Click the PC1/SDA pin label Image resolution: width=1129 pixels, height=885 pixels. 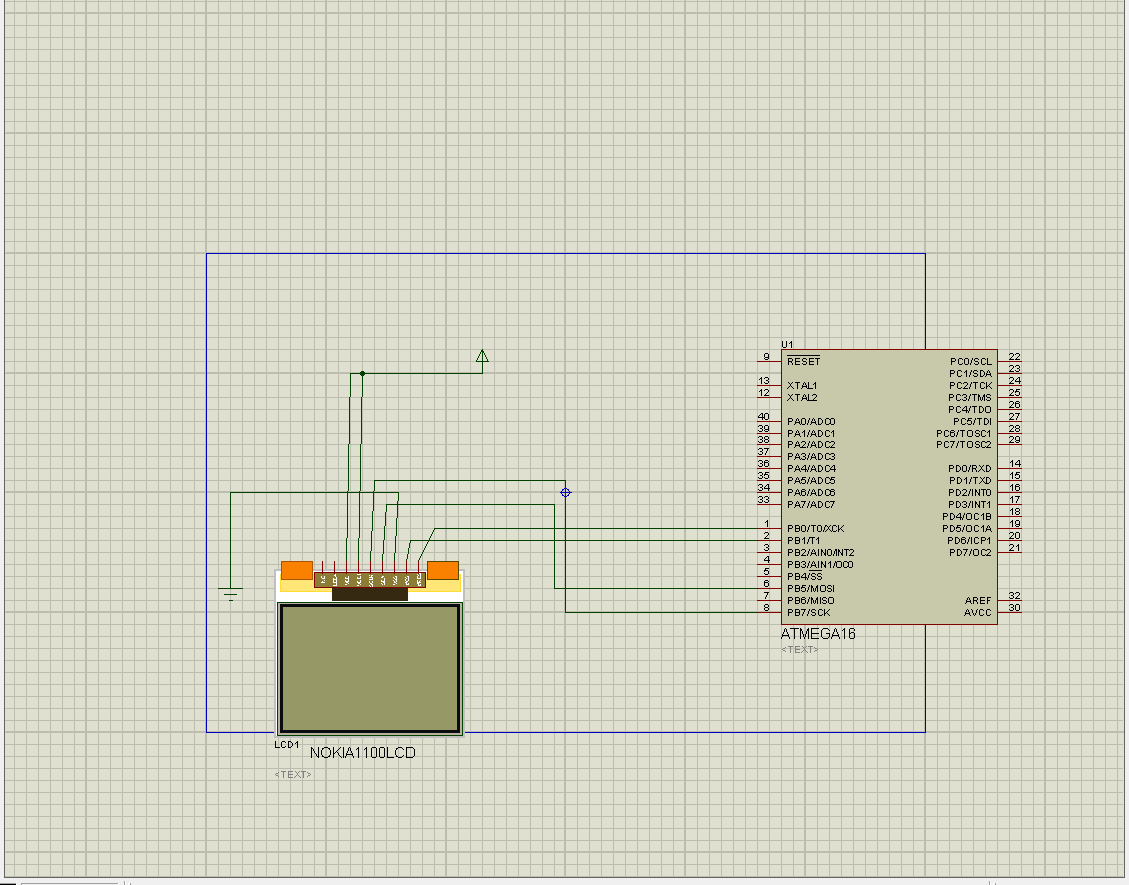point(971,374)
